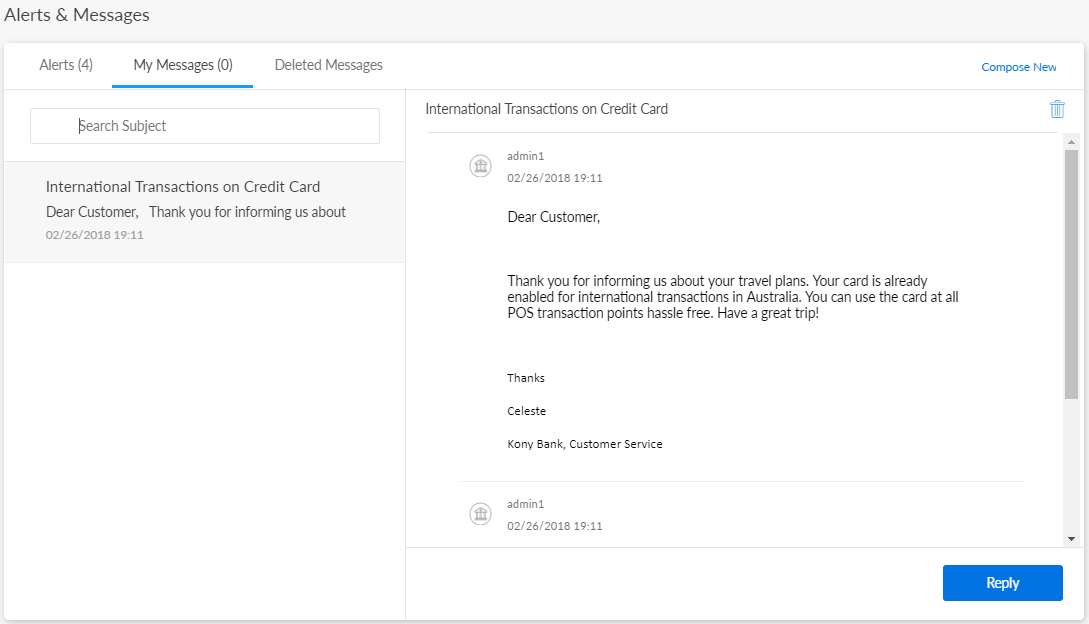
Task: Click the Compose New link
Action: click(1018, 67)
